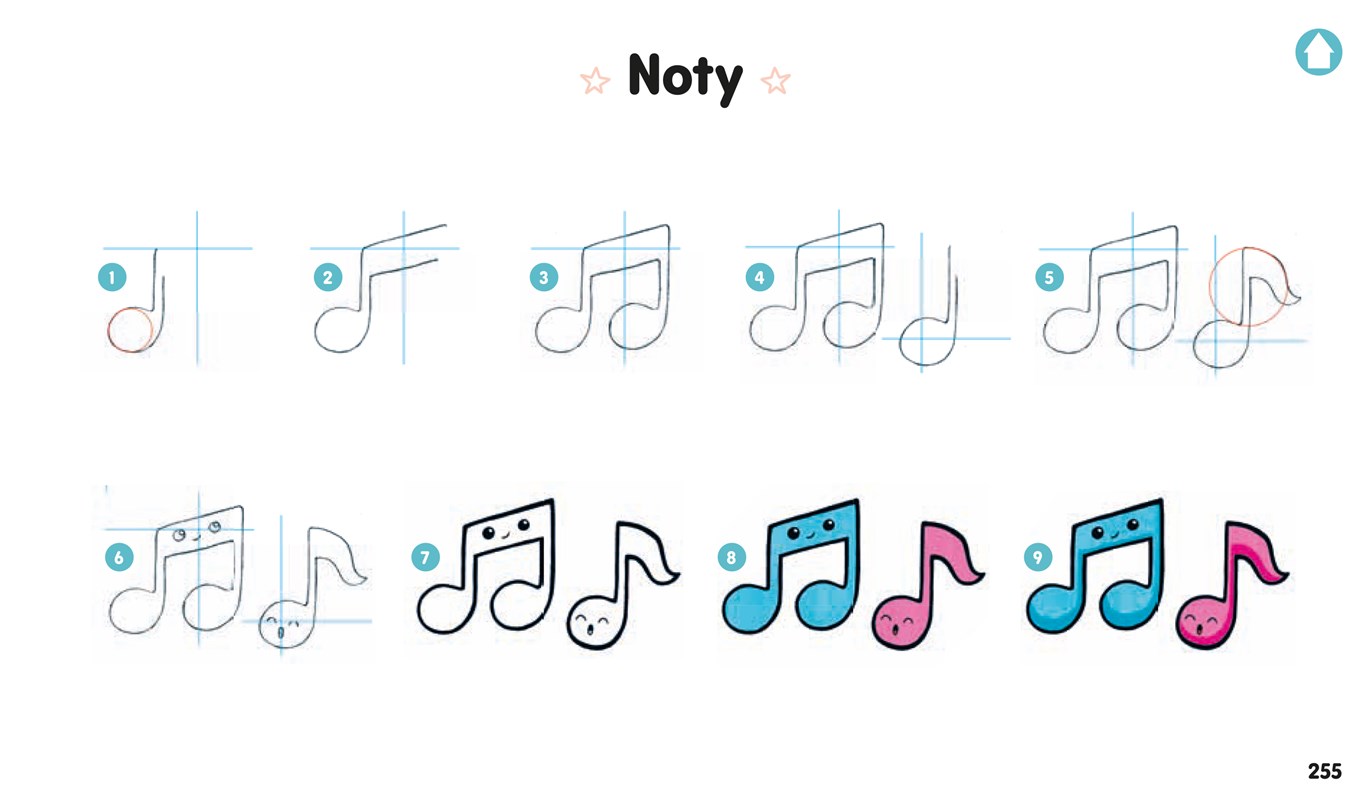Click the step 5 number badge
Screen dimensions: 1371x800
point(1049,277)
